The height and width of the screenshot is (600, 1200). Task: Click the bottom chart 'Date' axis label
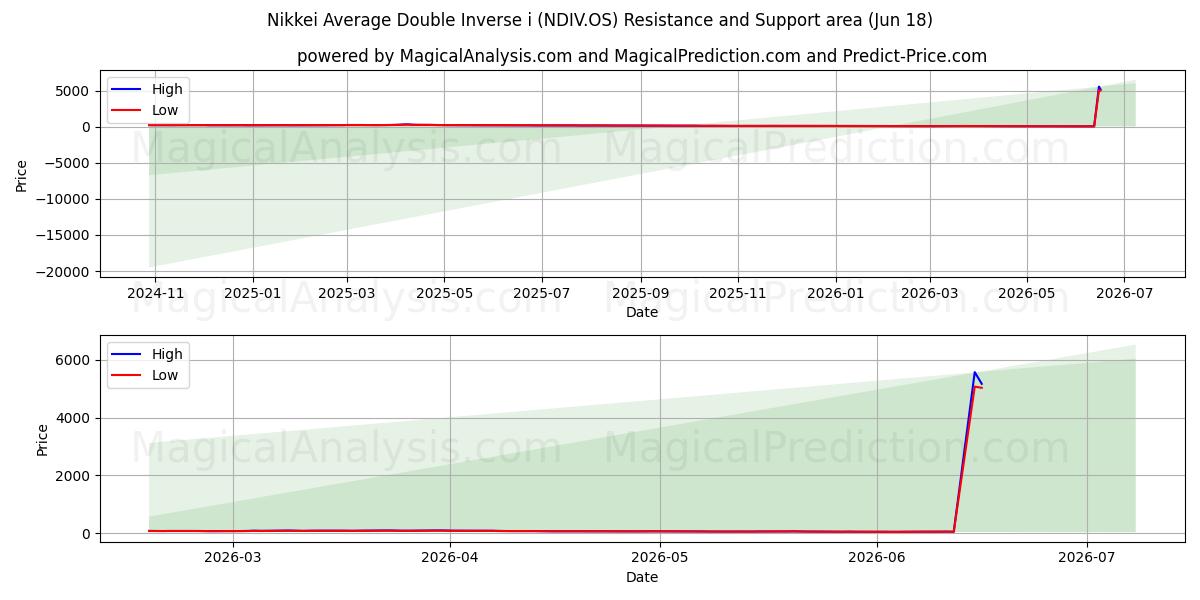(642, 577)
